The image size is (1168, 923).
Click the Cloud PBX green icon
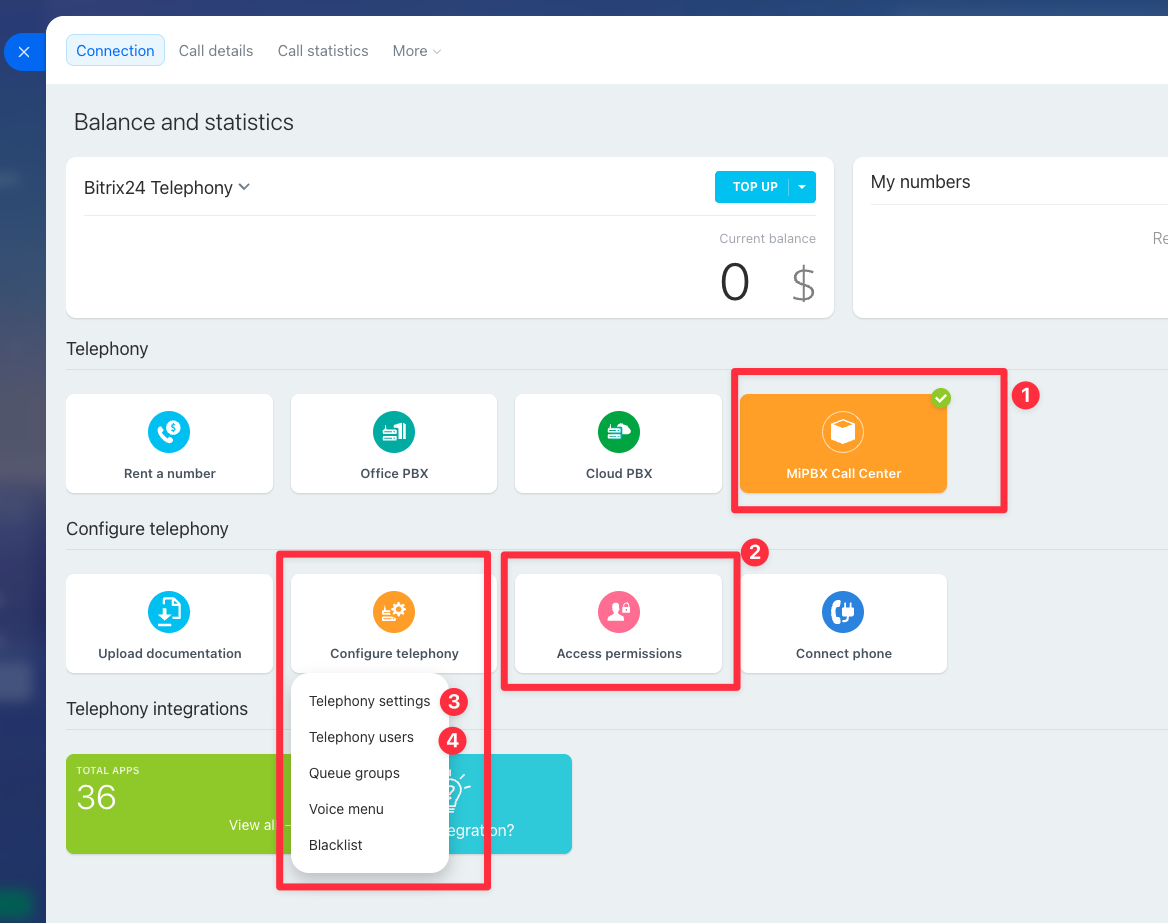coord(619,432)
